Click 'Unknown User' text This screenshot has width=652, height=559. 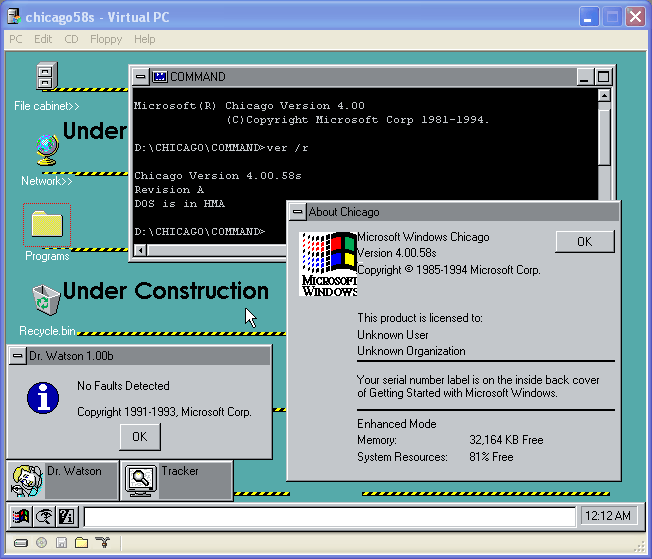click(393, 335)
